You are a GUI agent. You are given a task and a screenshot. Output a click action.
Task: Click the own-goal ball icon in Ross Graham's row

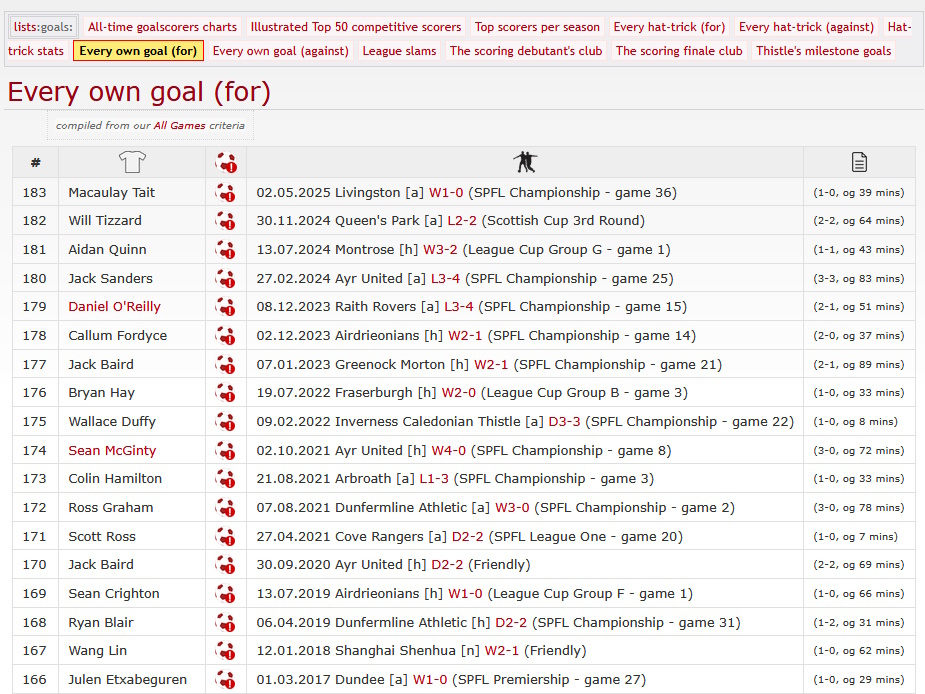point(226,508)
